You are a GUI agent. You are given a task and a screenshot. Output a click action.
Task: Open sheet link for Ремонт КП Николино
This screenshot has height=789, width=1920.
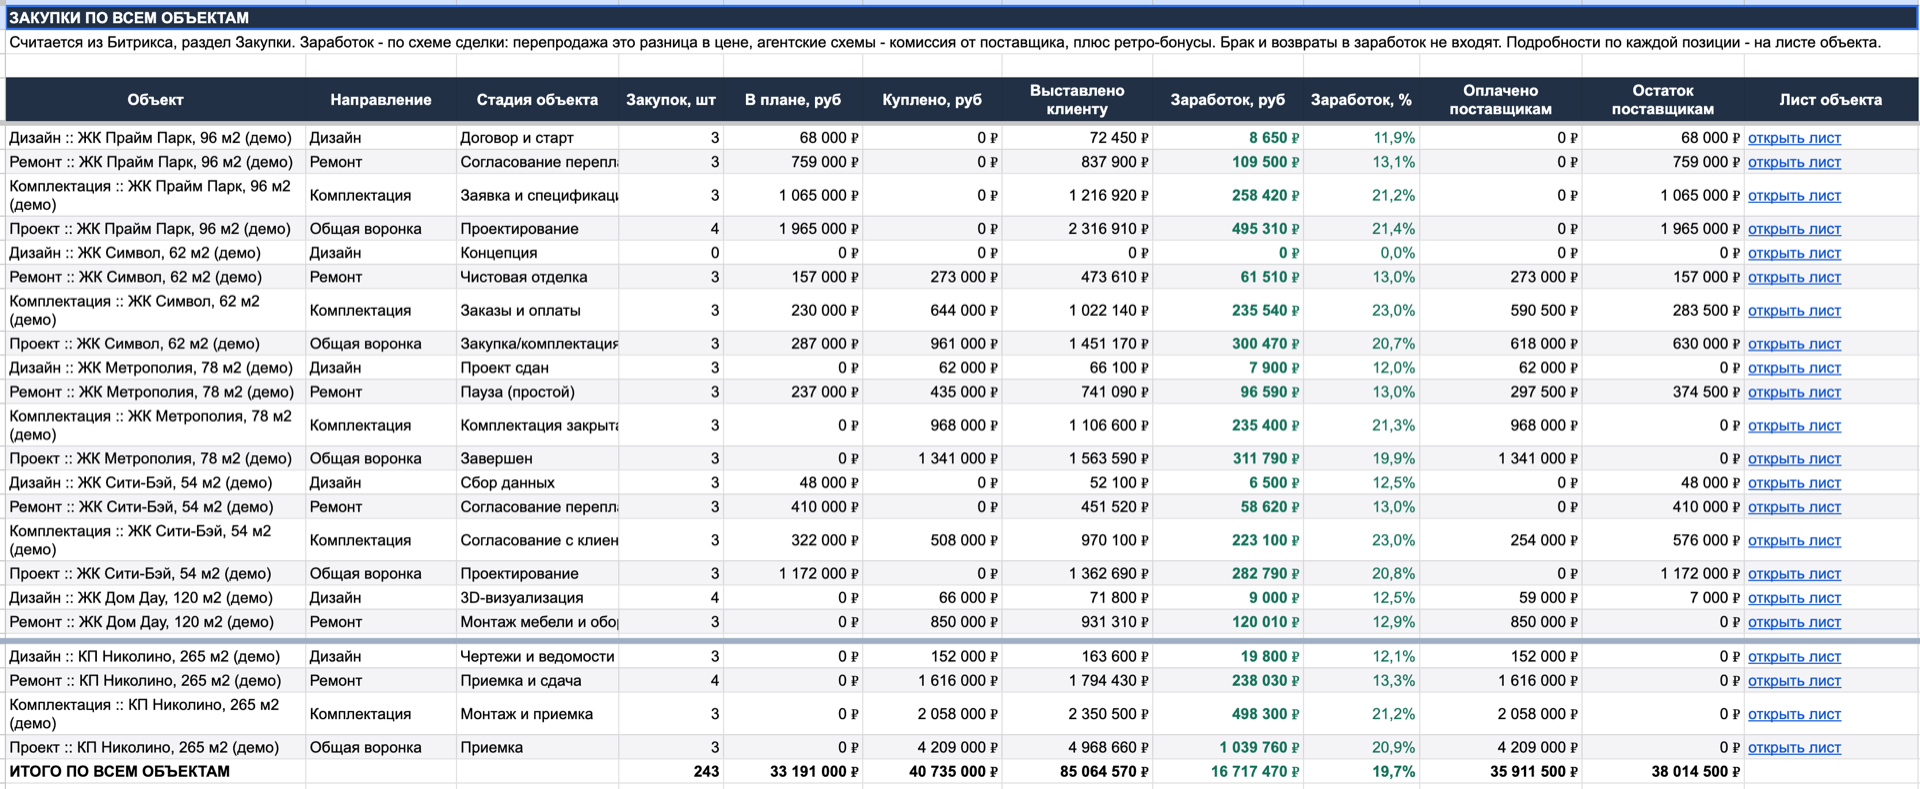[1794, 681]
